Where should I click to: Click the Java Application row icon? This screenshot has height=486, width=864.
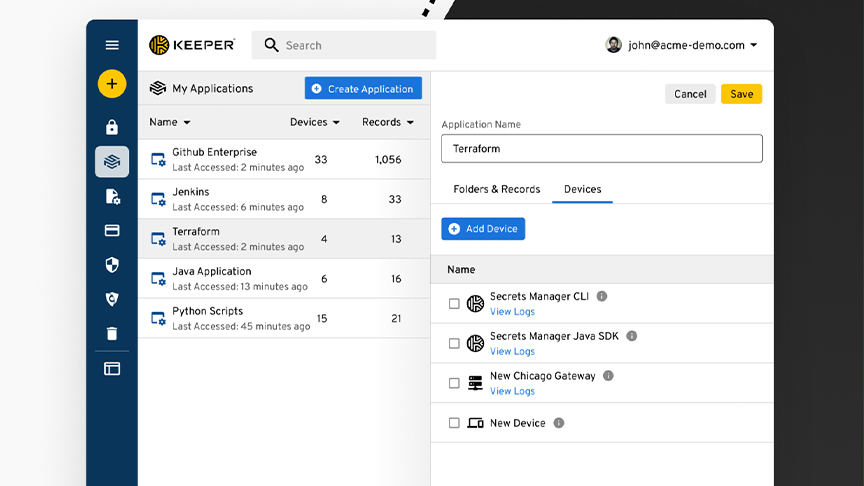click(x=158, y=279)
